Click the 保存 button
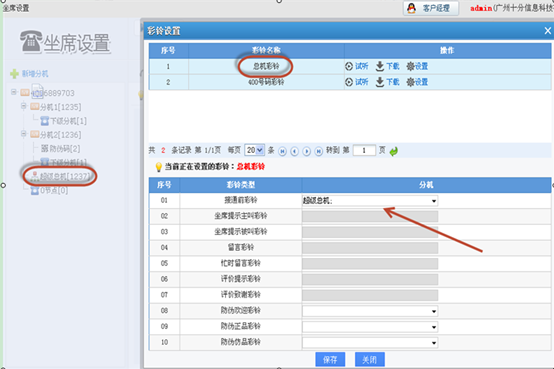This screenshot has height=369, width=554. (x=330, y=360)
